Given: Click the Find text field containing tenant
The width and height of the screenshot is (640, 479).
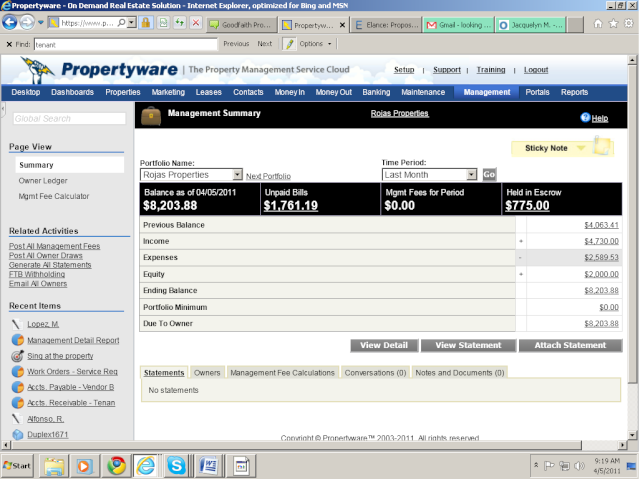Looking at the screenshot, I should click(126, 44).
